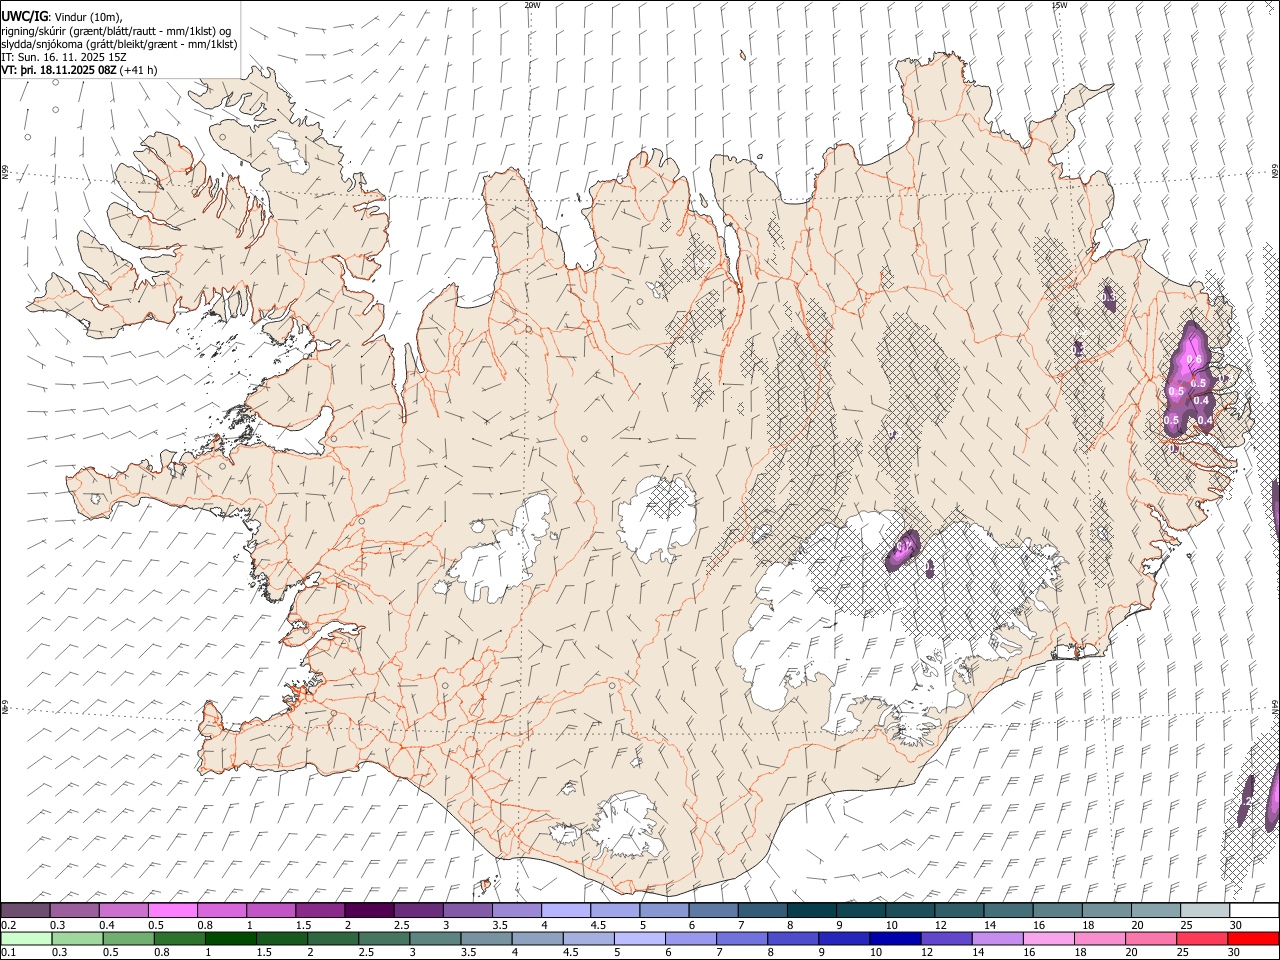Click the dark teal upper-row swatch labeled 8
Viewport: 1280px width, 960px height.
point(810,910)
